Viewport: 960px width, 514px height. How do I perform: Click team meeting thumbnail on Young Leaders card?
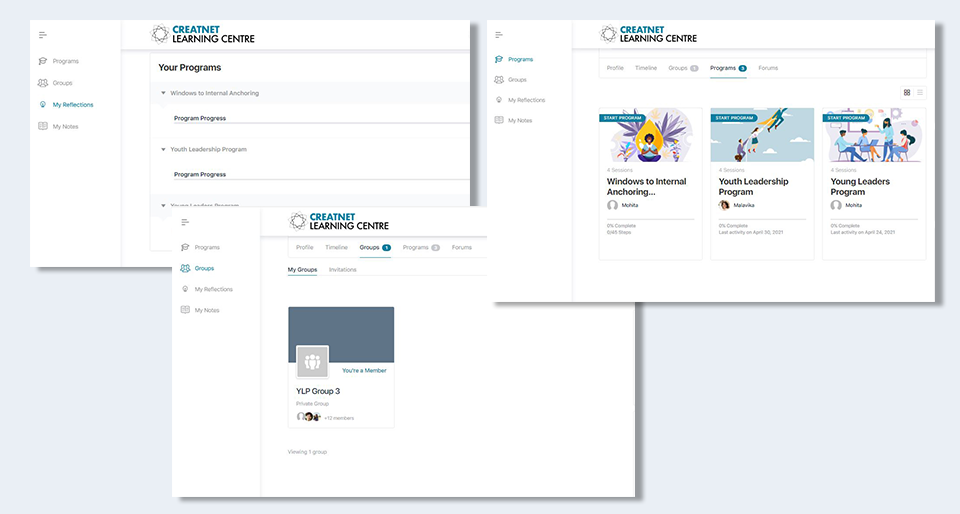point(874,135)
